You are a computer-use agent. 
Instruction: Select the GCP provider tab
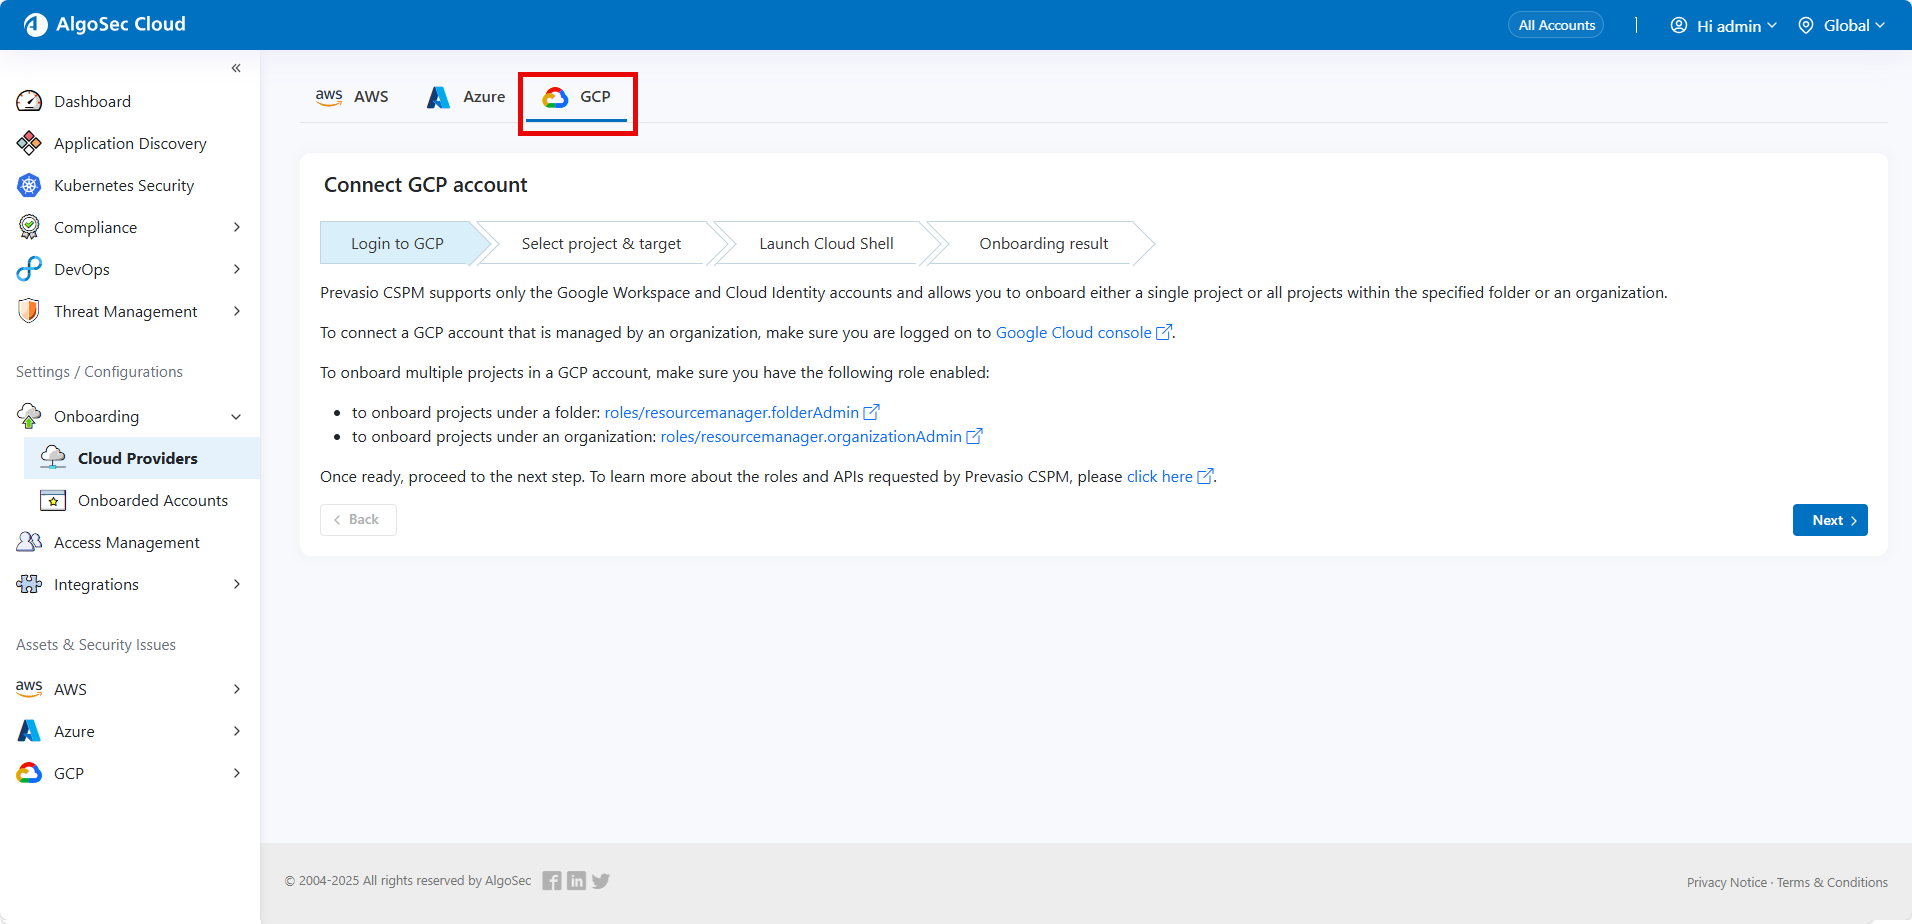pos(577,97)
